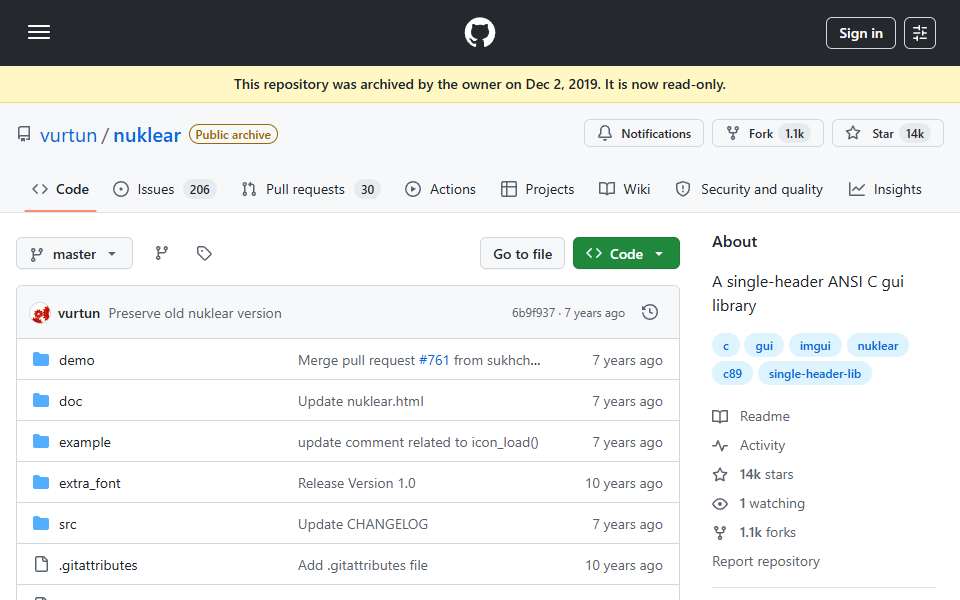
Task: Click the Pull requests count 30 badge
Action: click(x=367, y=190)
